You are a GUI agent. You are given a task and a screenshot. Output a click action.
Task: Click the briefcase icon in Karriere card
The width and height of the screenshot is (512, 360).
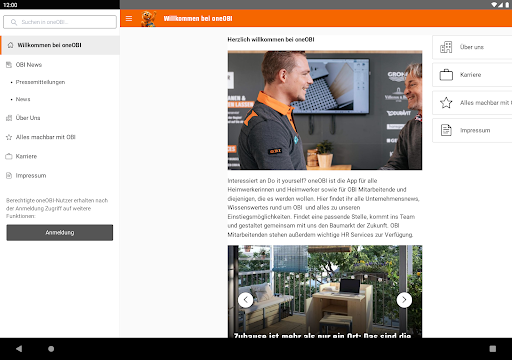coord(446,75)
